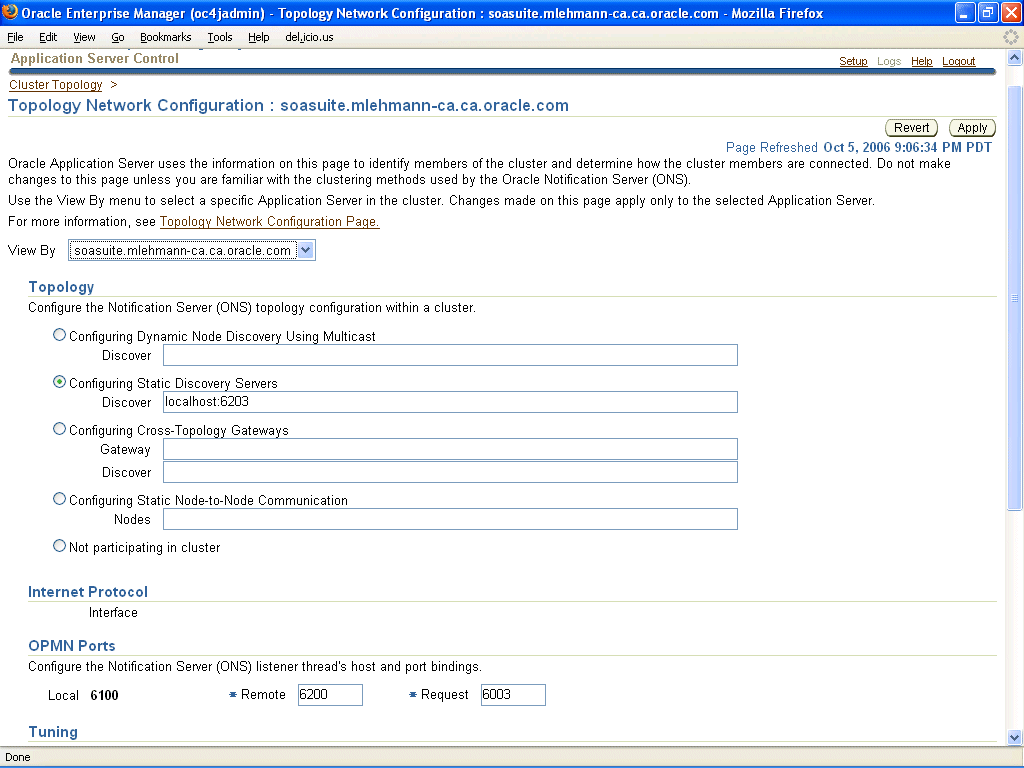
Task: Click the Discover field under Multicast option
Action: click(x=450, y=355)
